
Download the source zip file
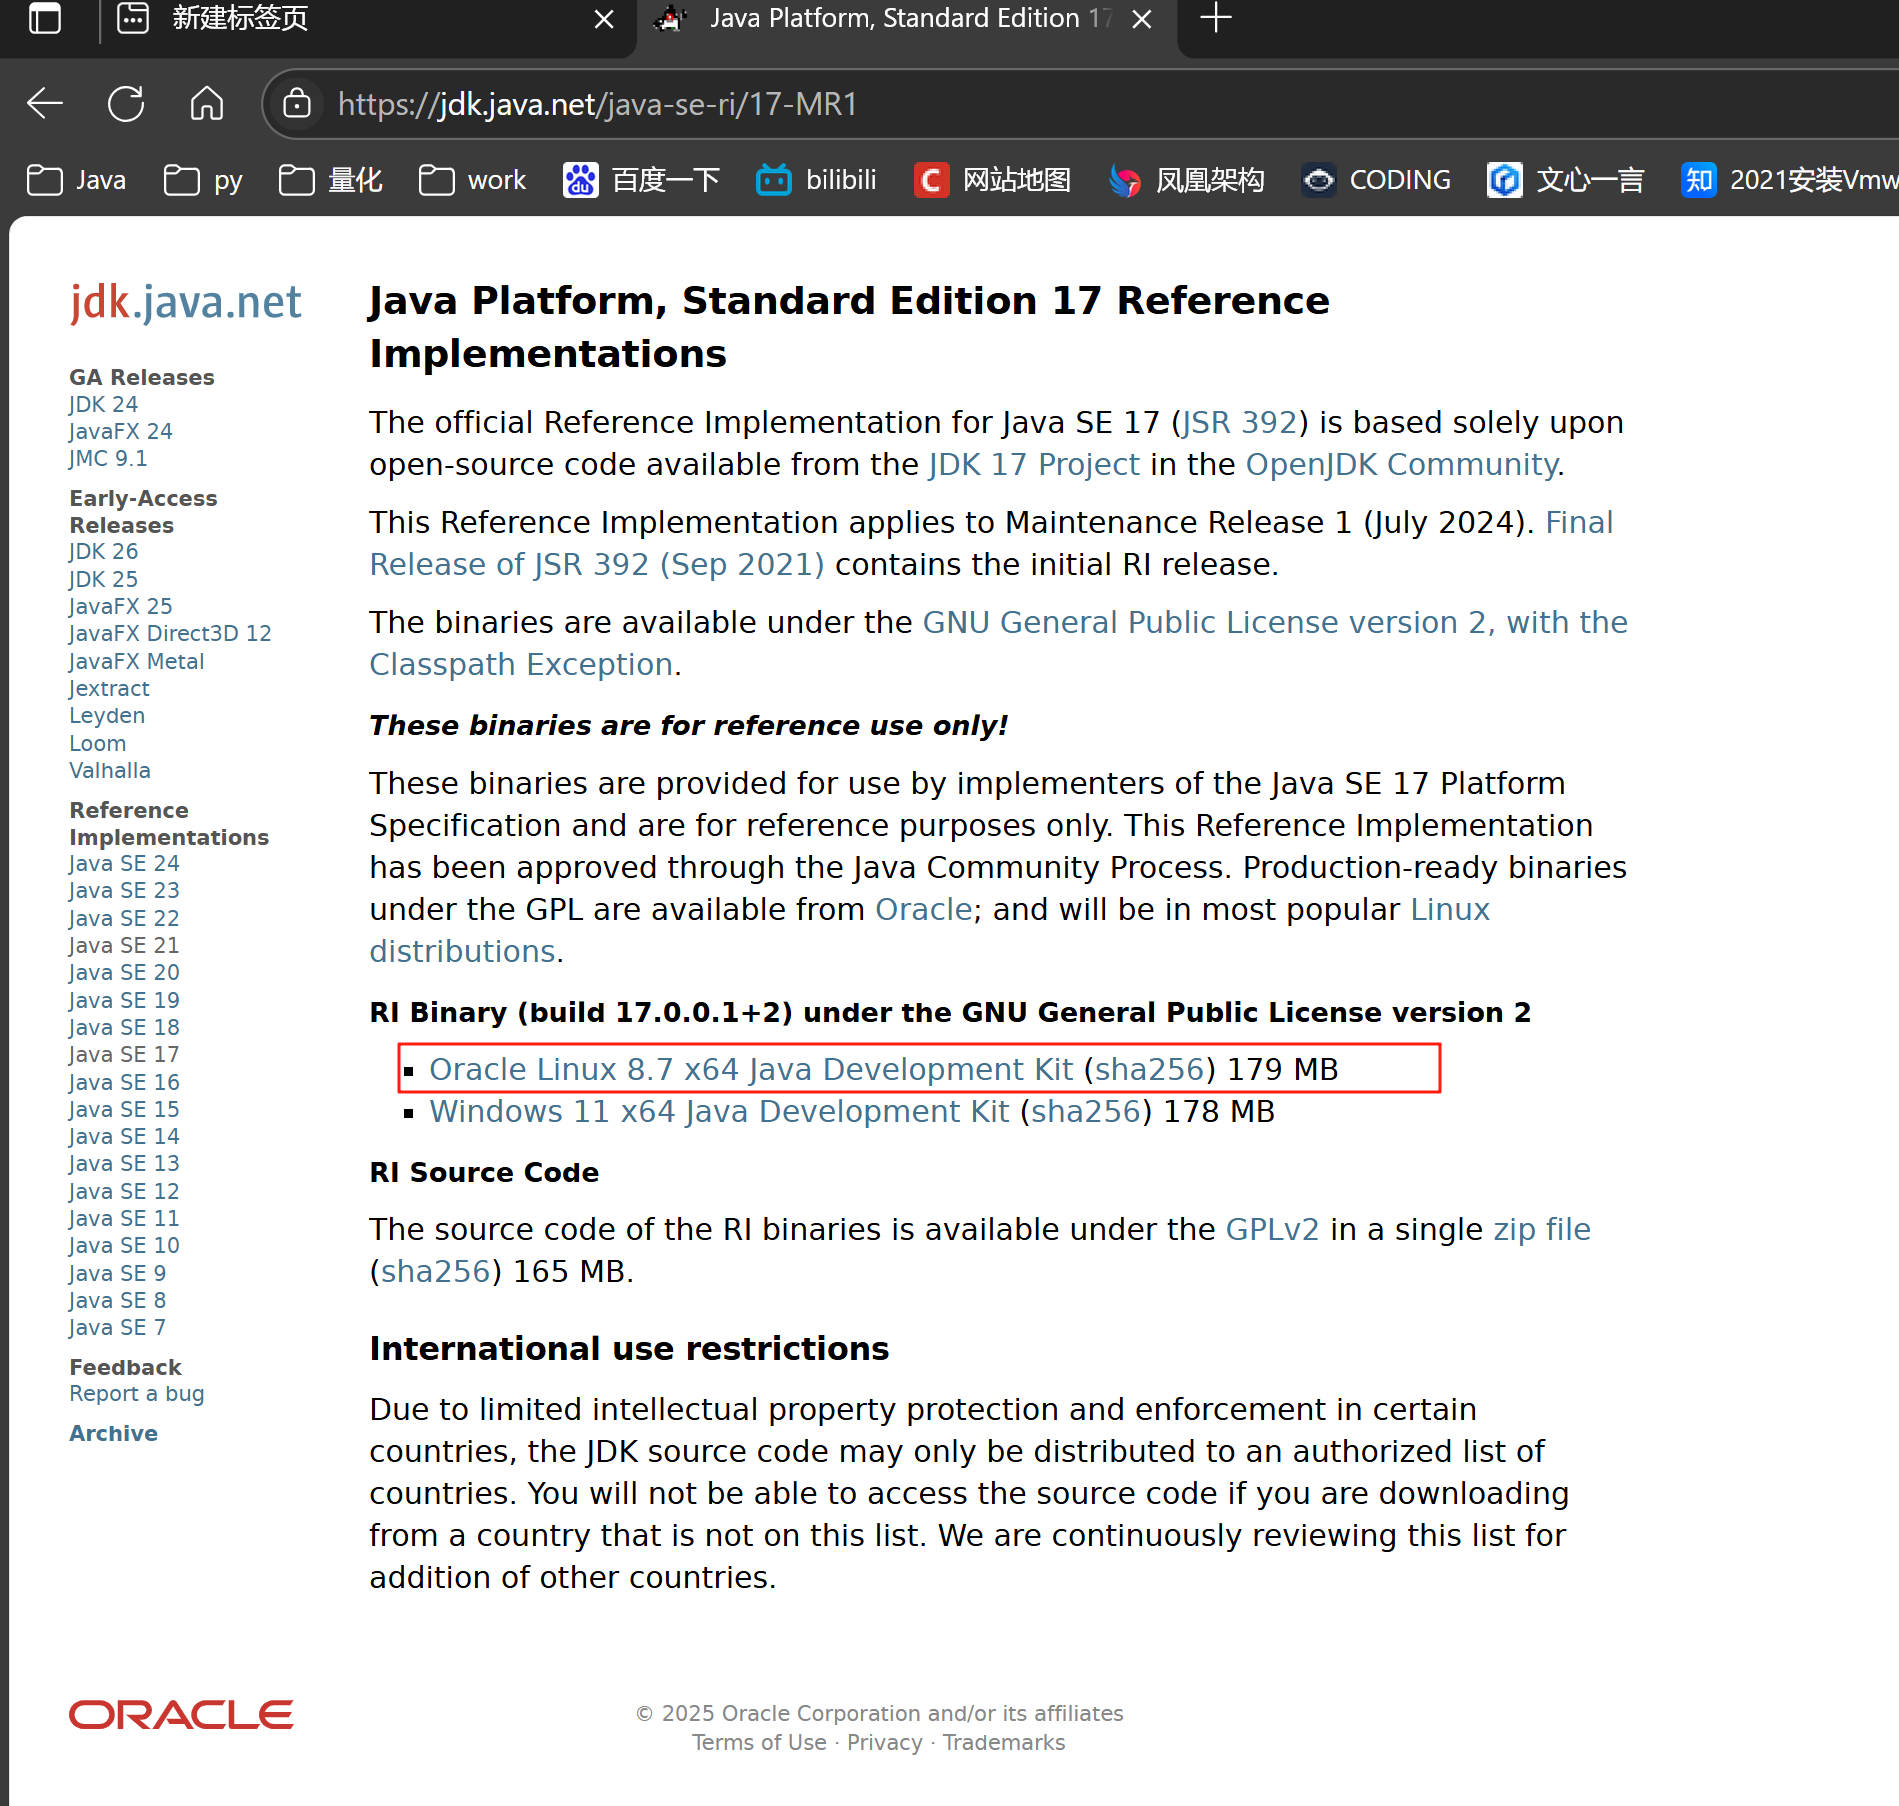tap(1541, 1229)
